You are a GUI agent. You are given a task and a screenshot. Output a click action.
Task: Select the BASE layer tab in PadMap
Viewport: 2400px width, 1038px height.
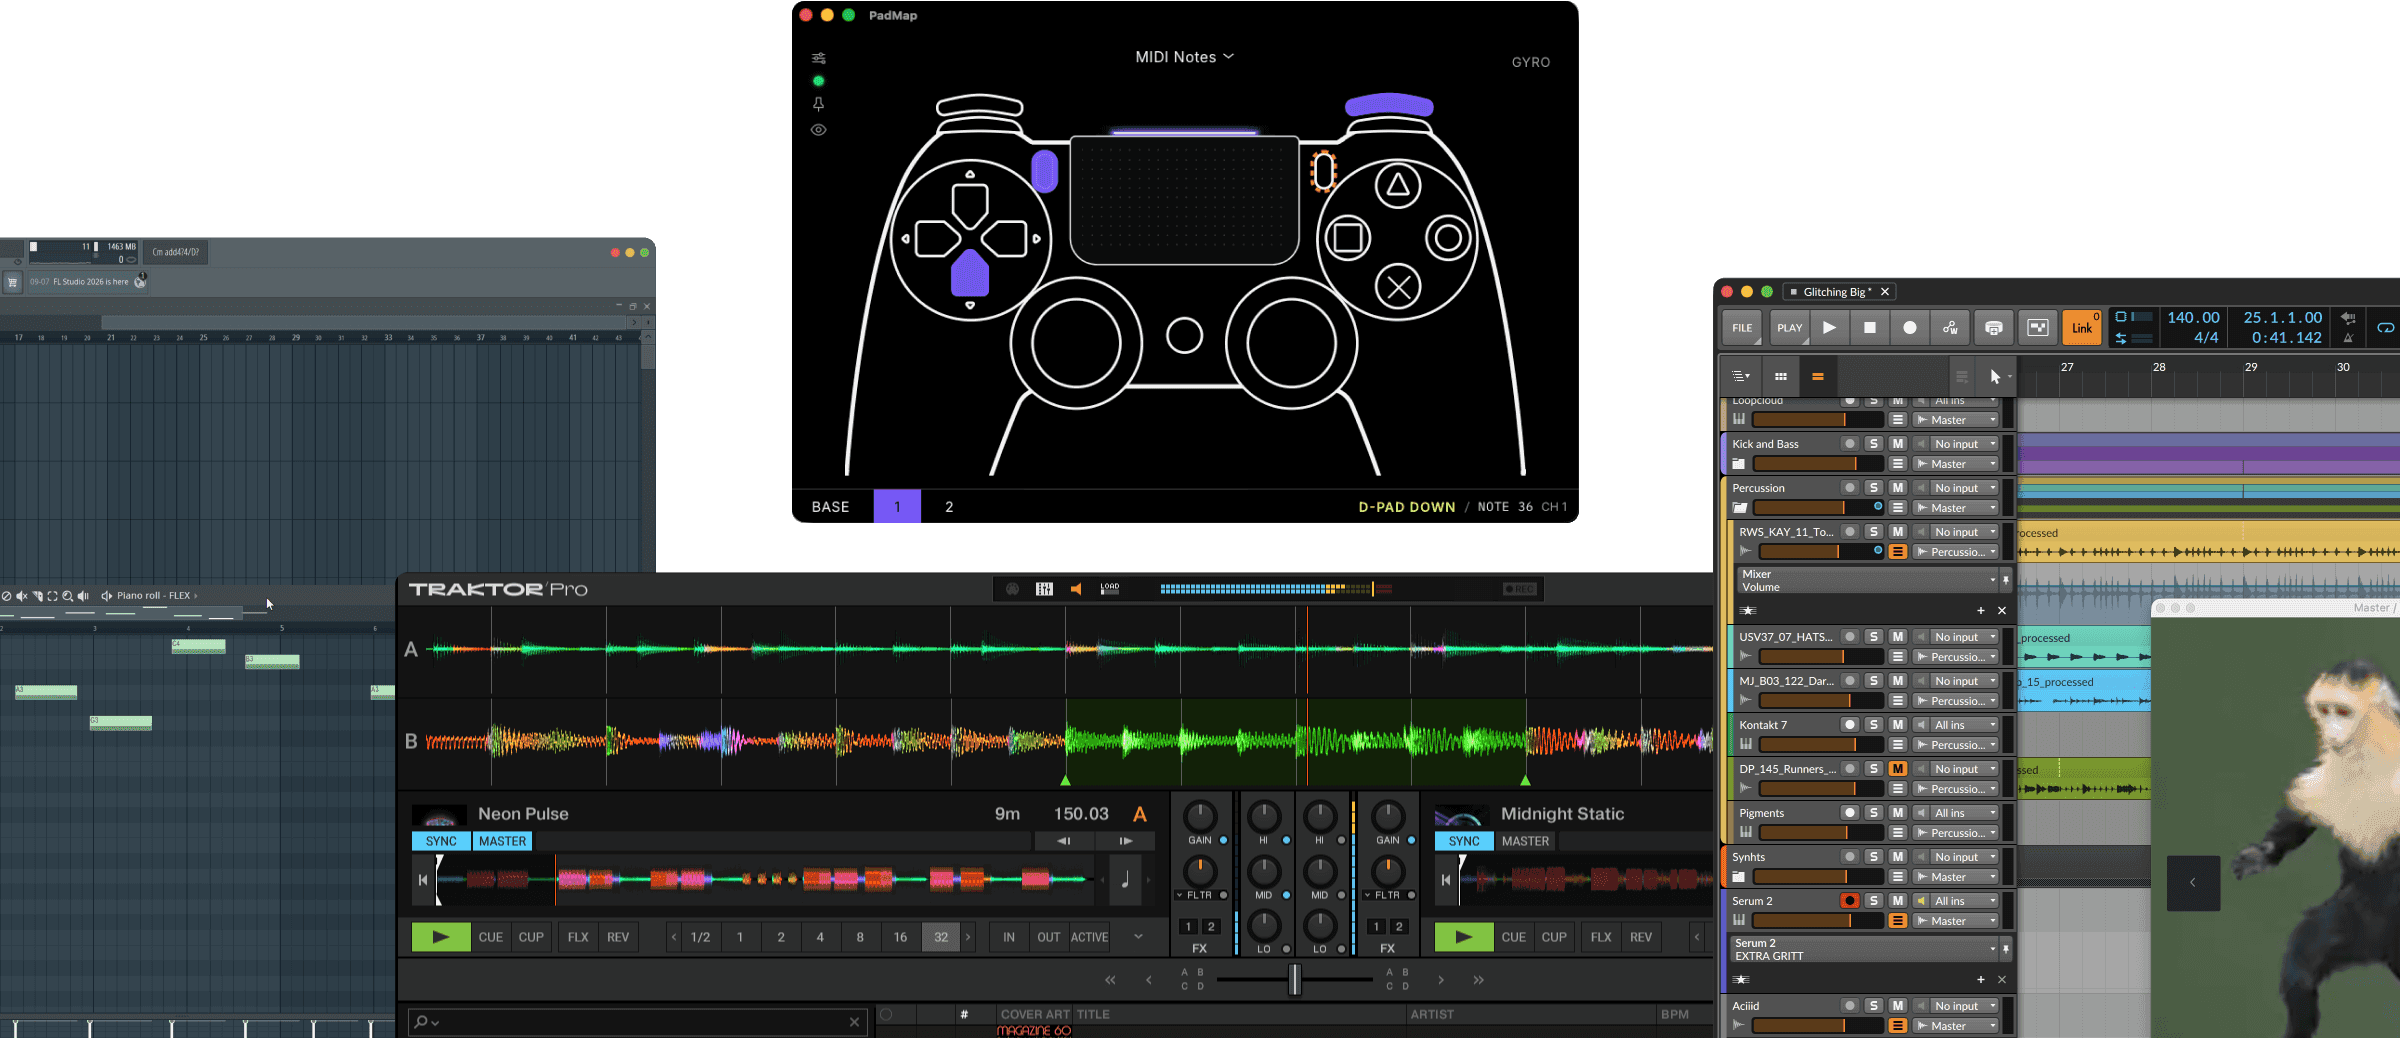(x=830, y=507)
